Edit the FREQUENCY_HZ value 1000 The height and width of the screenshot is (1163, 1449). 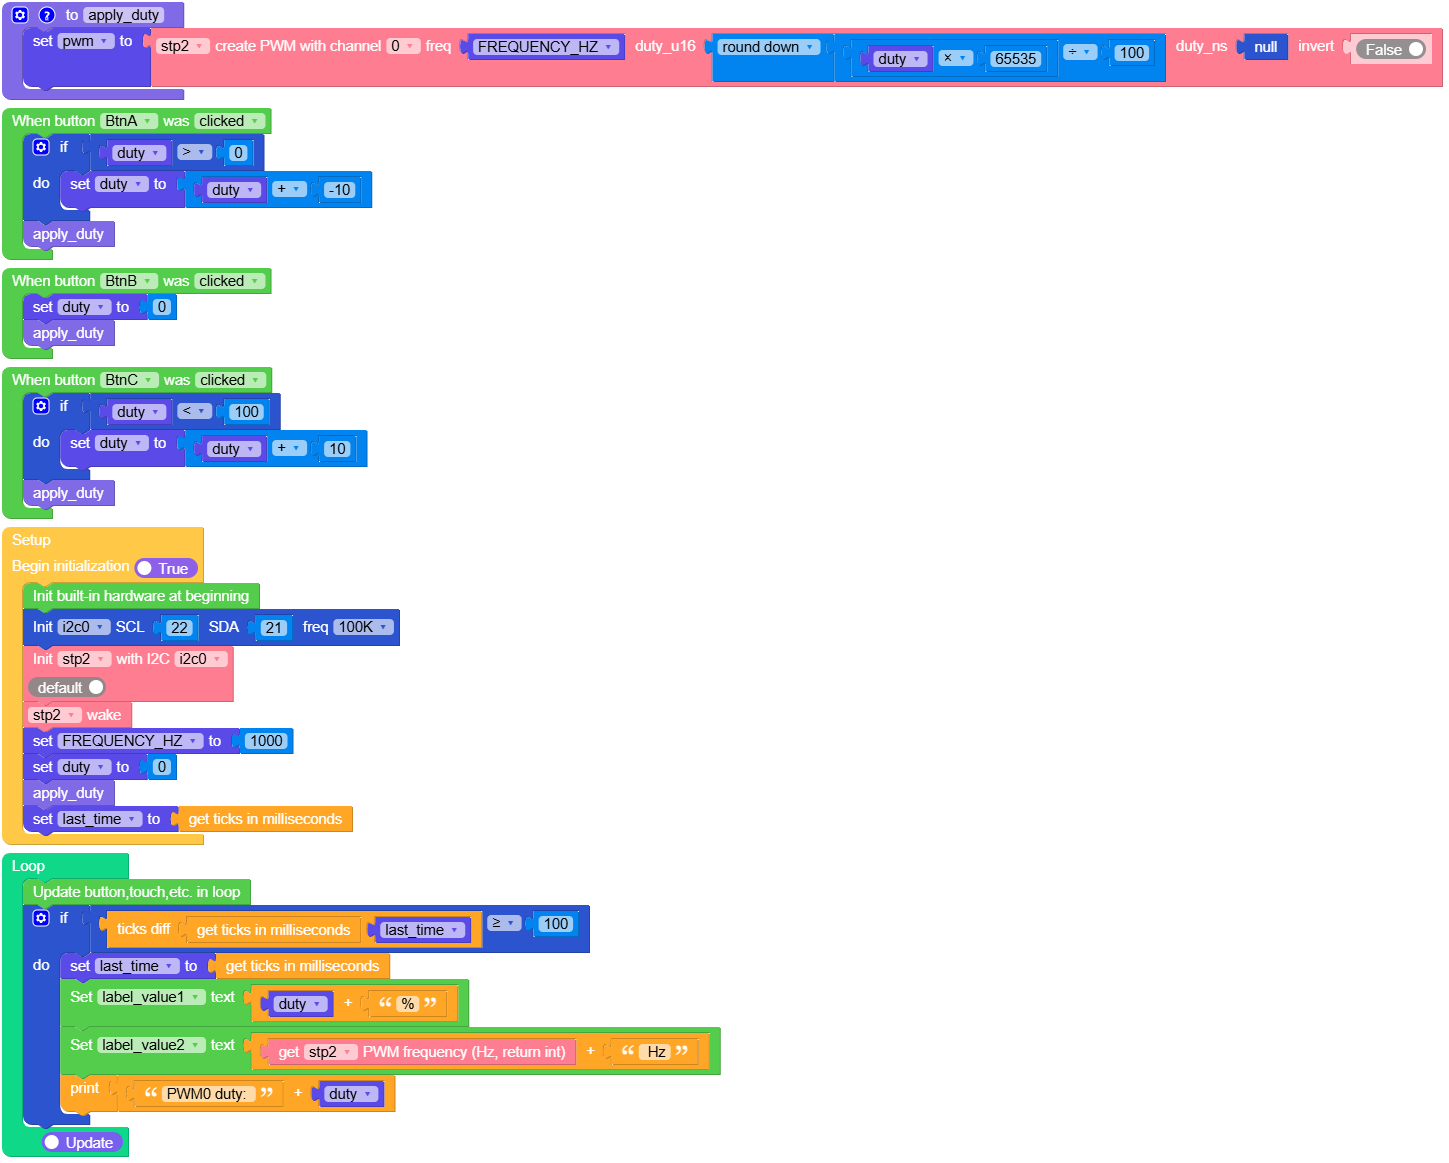tap(266, 741)
